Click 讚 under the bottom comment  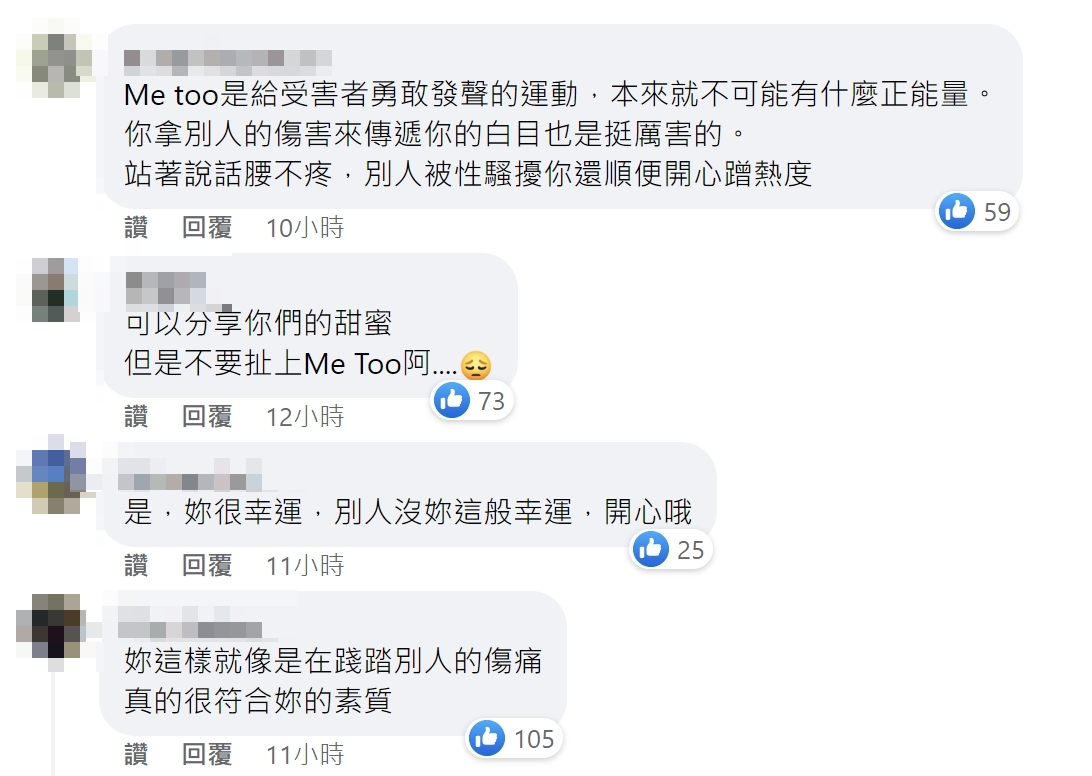(135, 756)
